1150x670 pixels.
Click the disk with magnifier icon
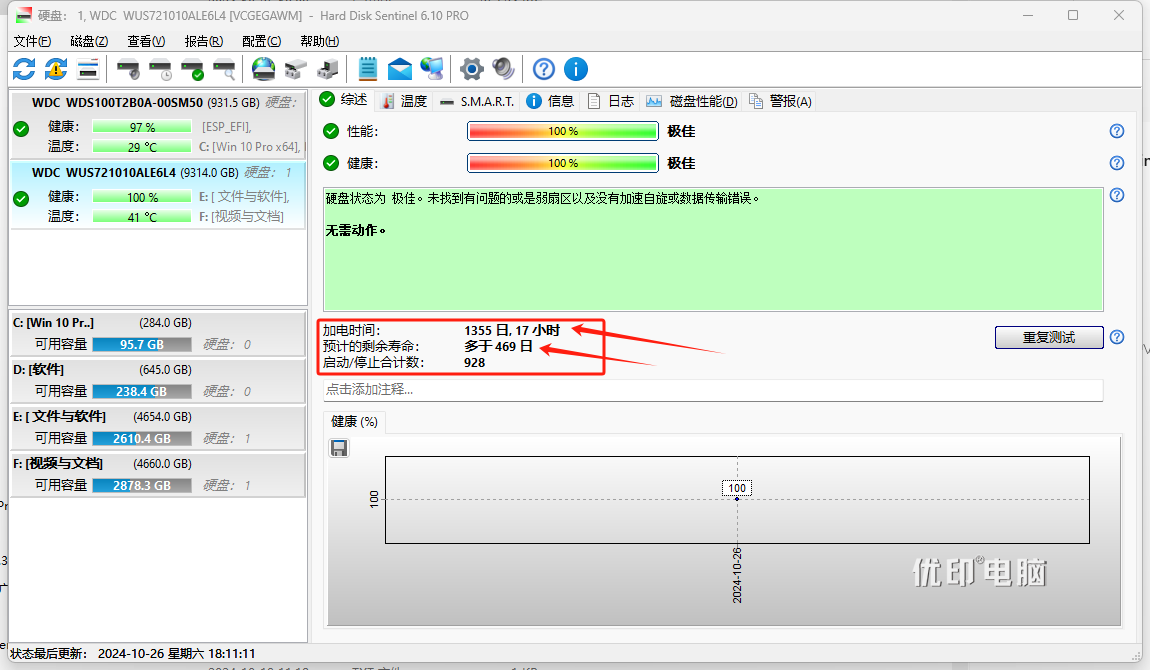[x=224, y=70]
